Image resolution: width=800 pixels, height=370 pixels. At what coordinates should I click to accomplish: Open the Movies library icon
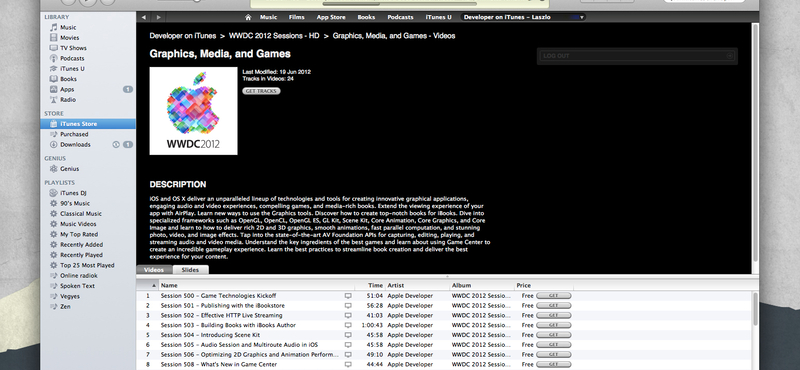(x=54, y=37)
